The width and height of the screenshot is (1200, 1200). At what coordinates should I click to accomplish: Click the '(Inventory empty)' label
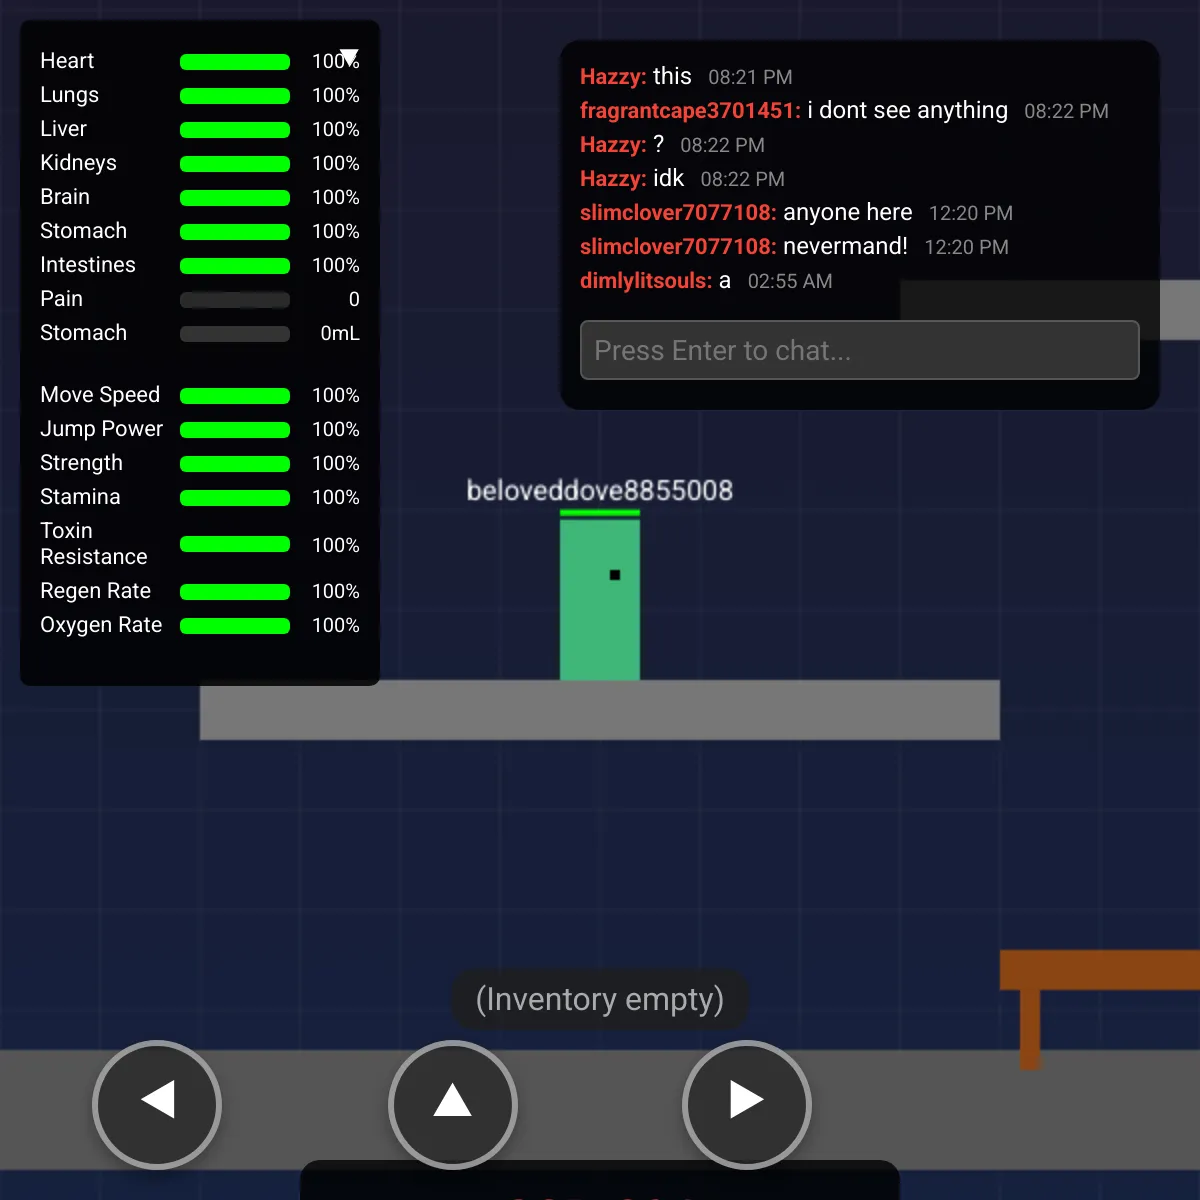[599, 999]
